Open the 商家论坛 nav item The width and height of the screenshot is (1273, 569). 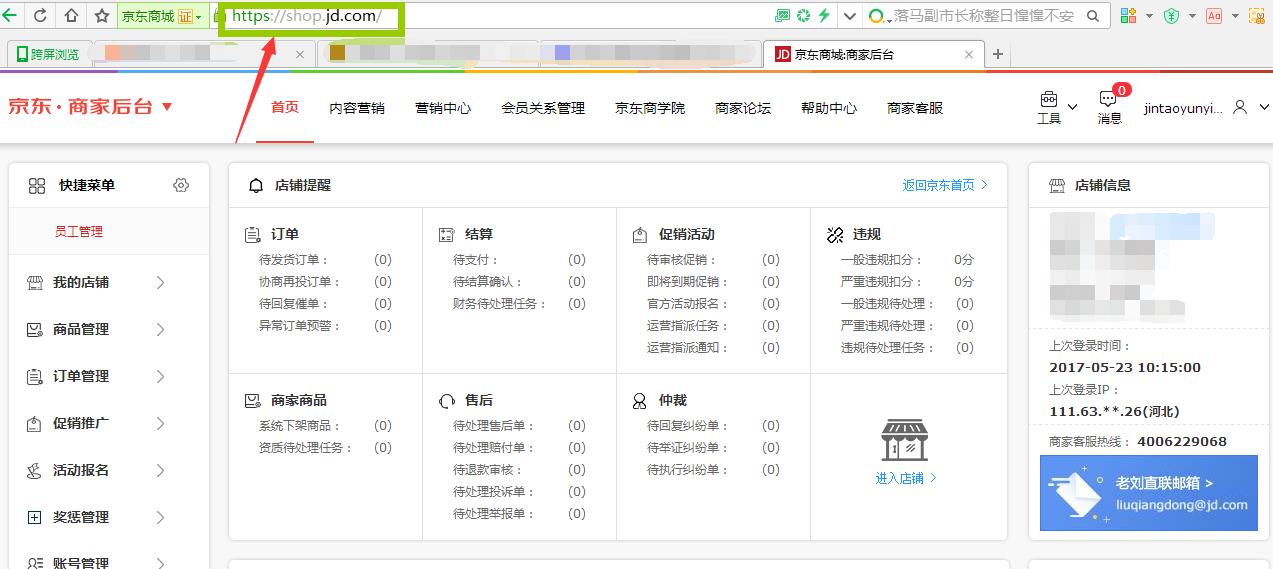point(743,108)
